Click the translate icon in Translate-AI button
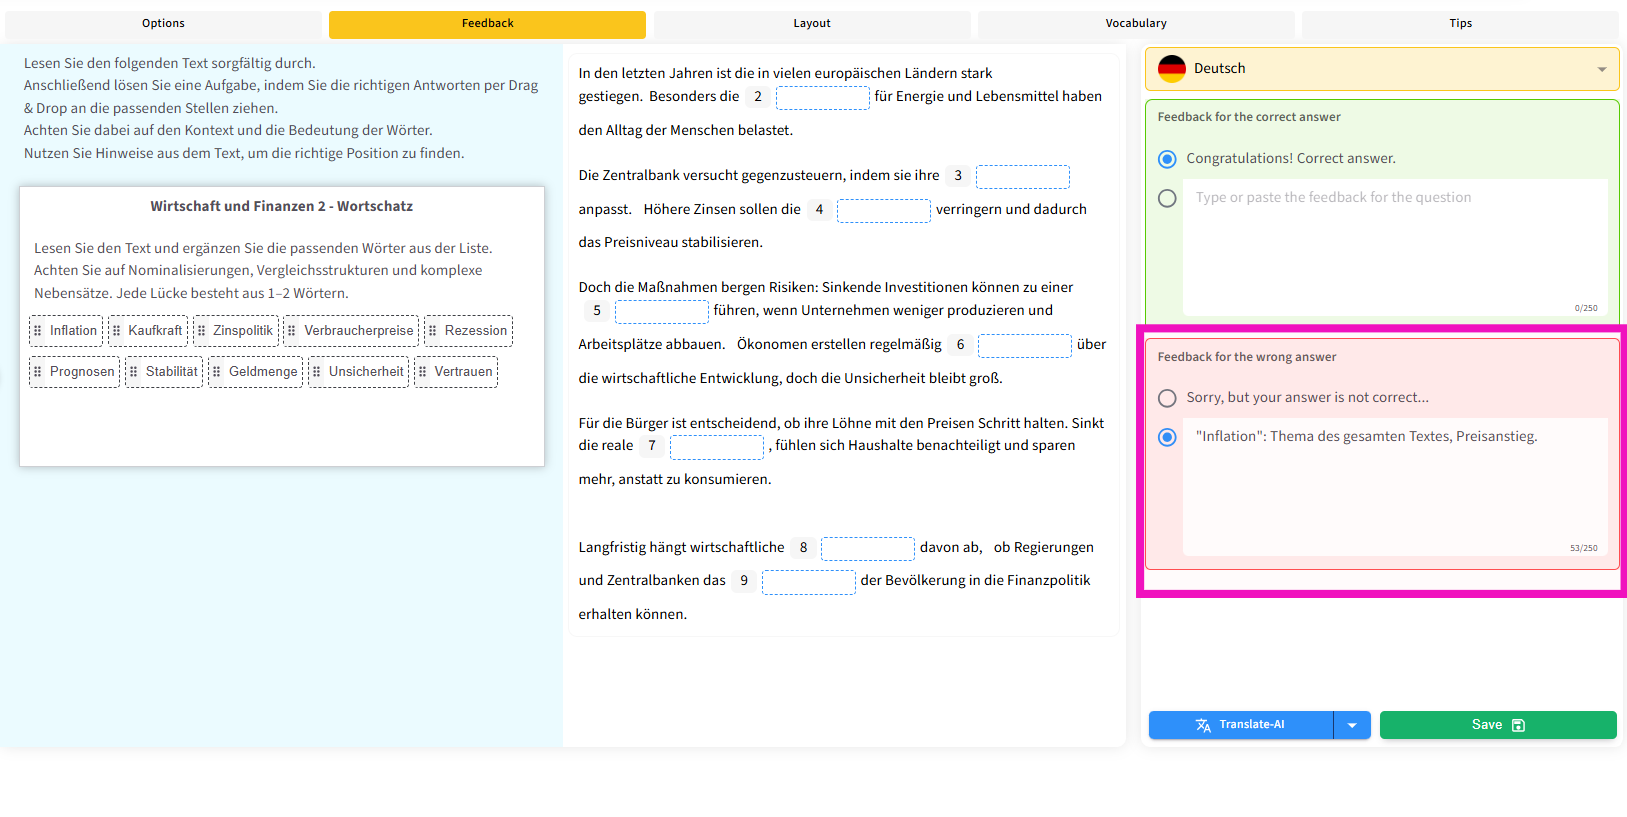The height and width of the screenshot is (817, 1627). tap(1203, 725)
